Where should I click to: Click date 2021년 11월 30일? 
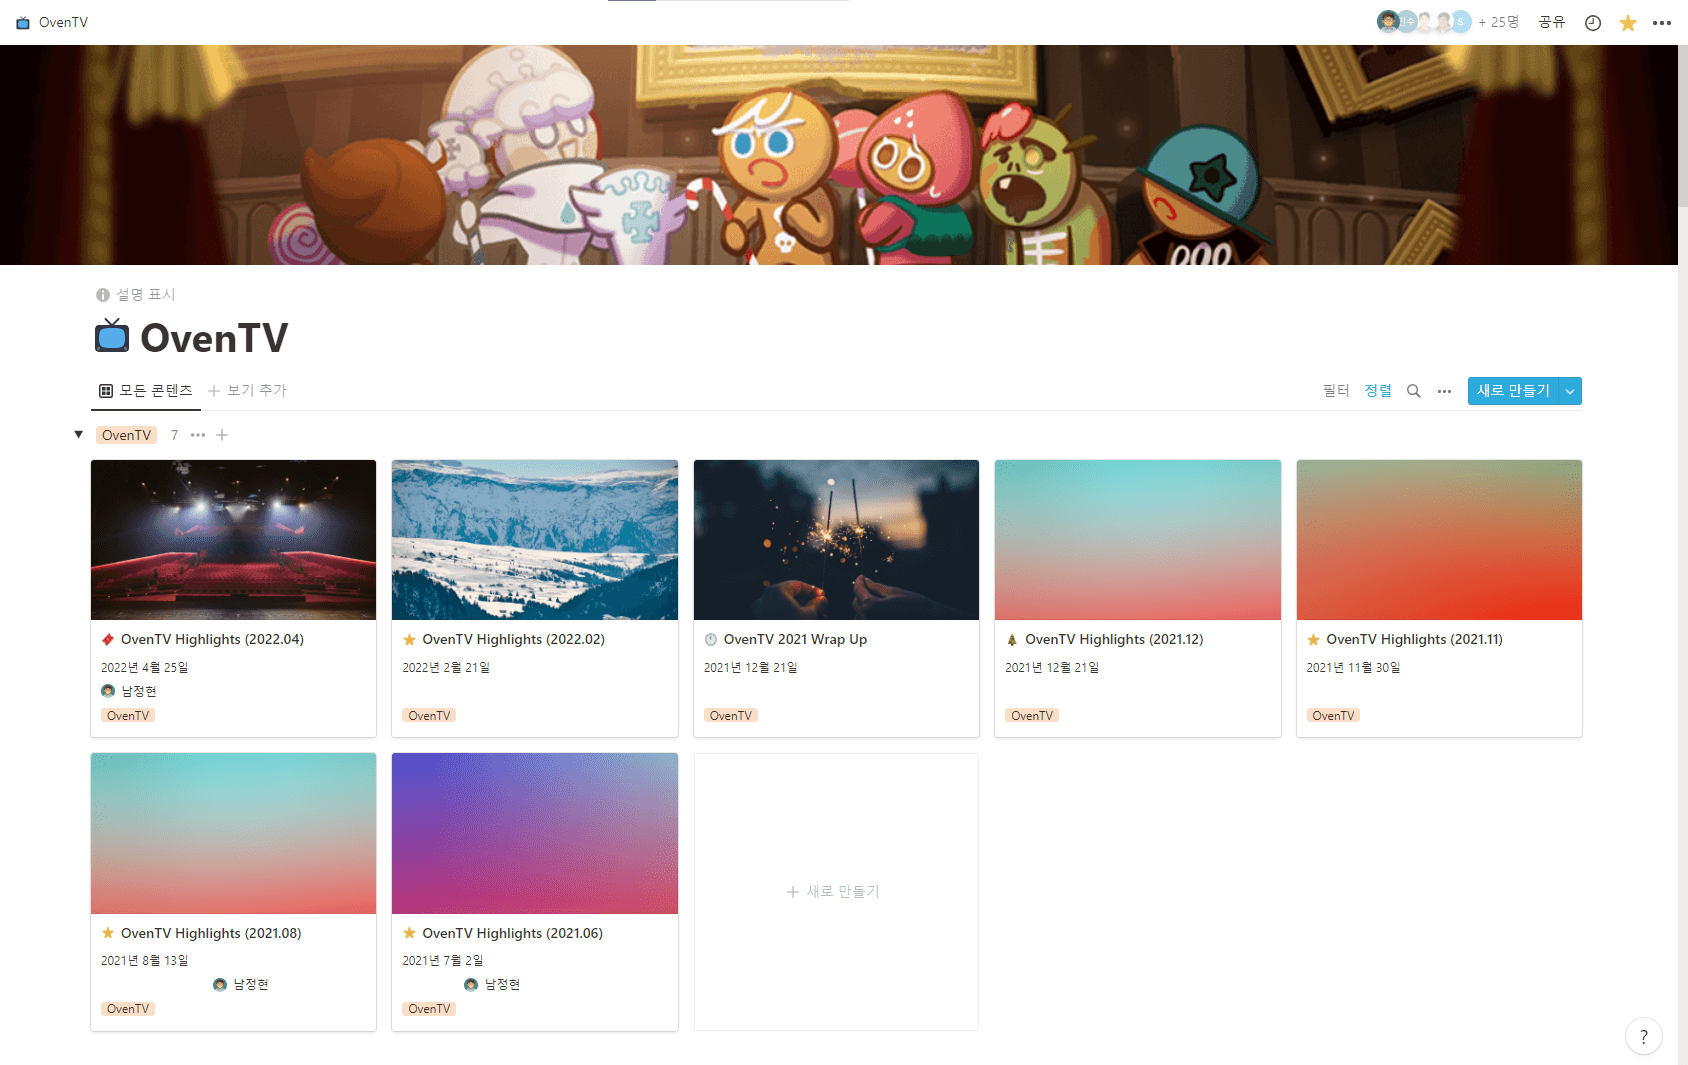[x=1353, y=667]
